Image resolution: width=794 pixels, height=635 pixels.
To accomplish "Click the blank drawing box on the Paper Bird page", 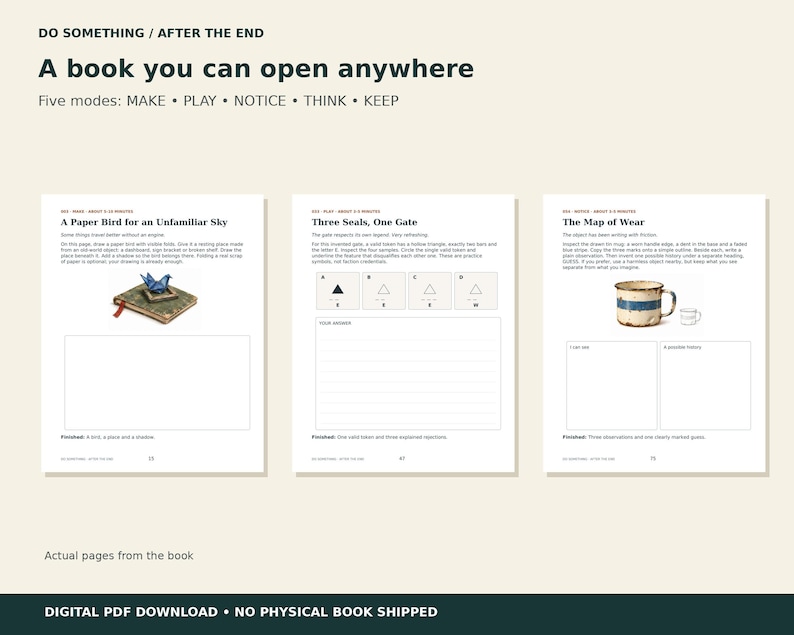I will pyautogui.click(x=157, y=382).
